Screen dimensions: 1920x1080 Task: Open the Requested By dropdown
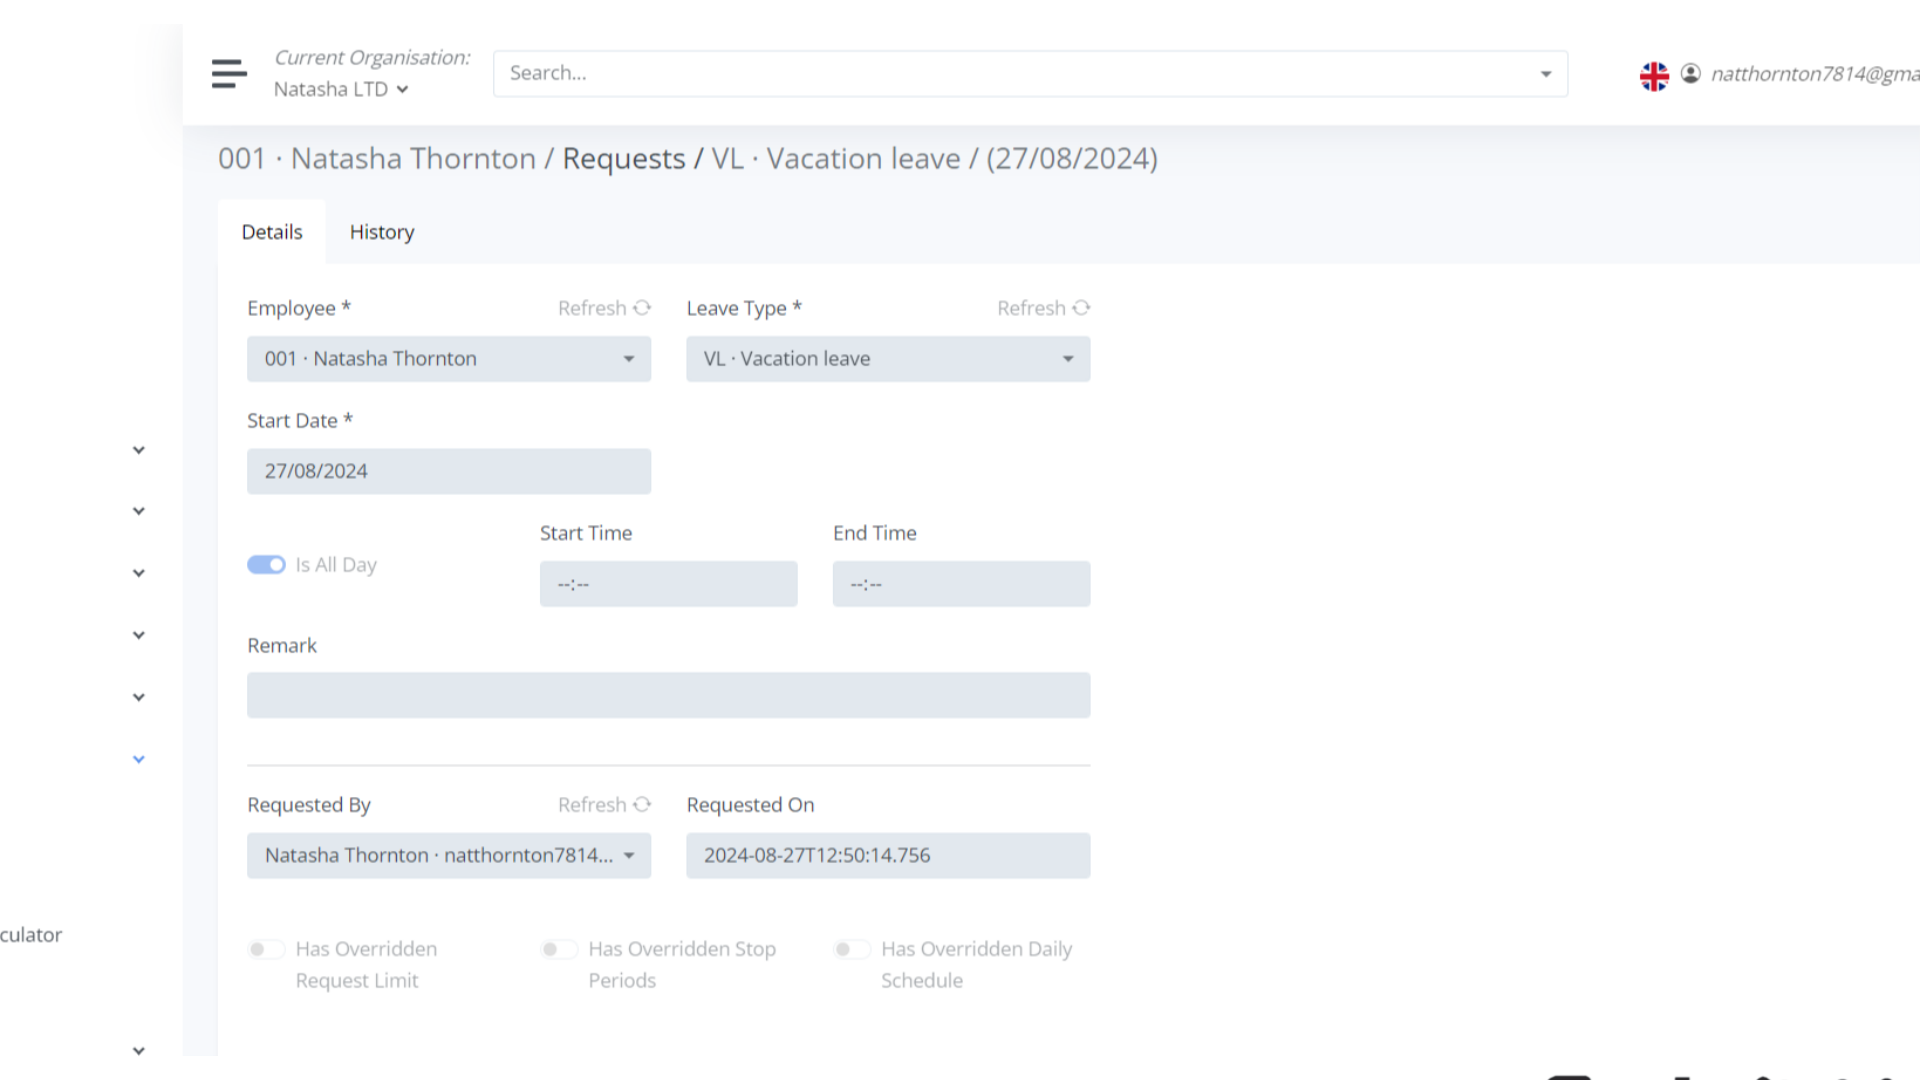(x=627, y=855)
